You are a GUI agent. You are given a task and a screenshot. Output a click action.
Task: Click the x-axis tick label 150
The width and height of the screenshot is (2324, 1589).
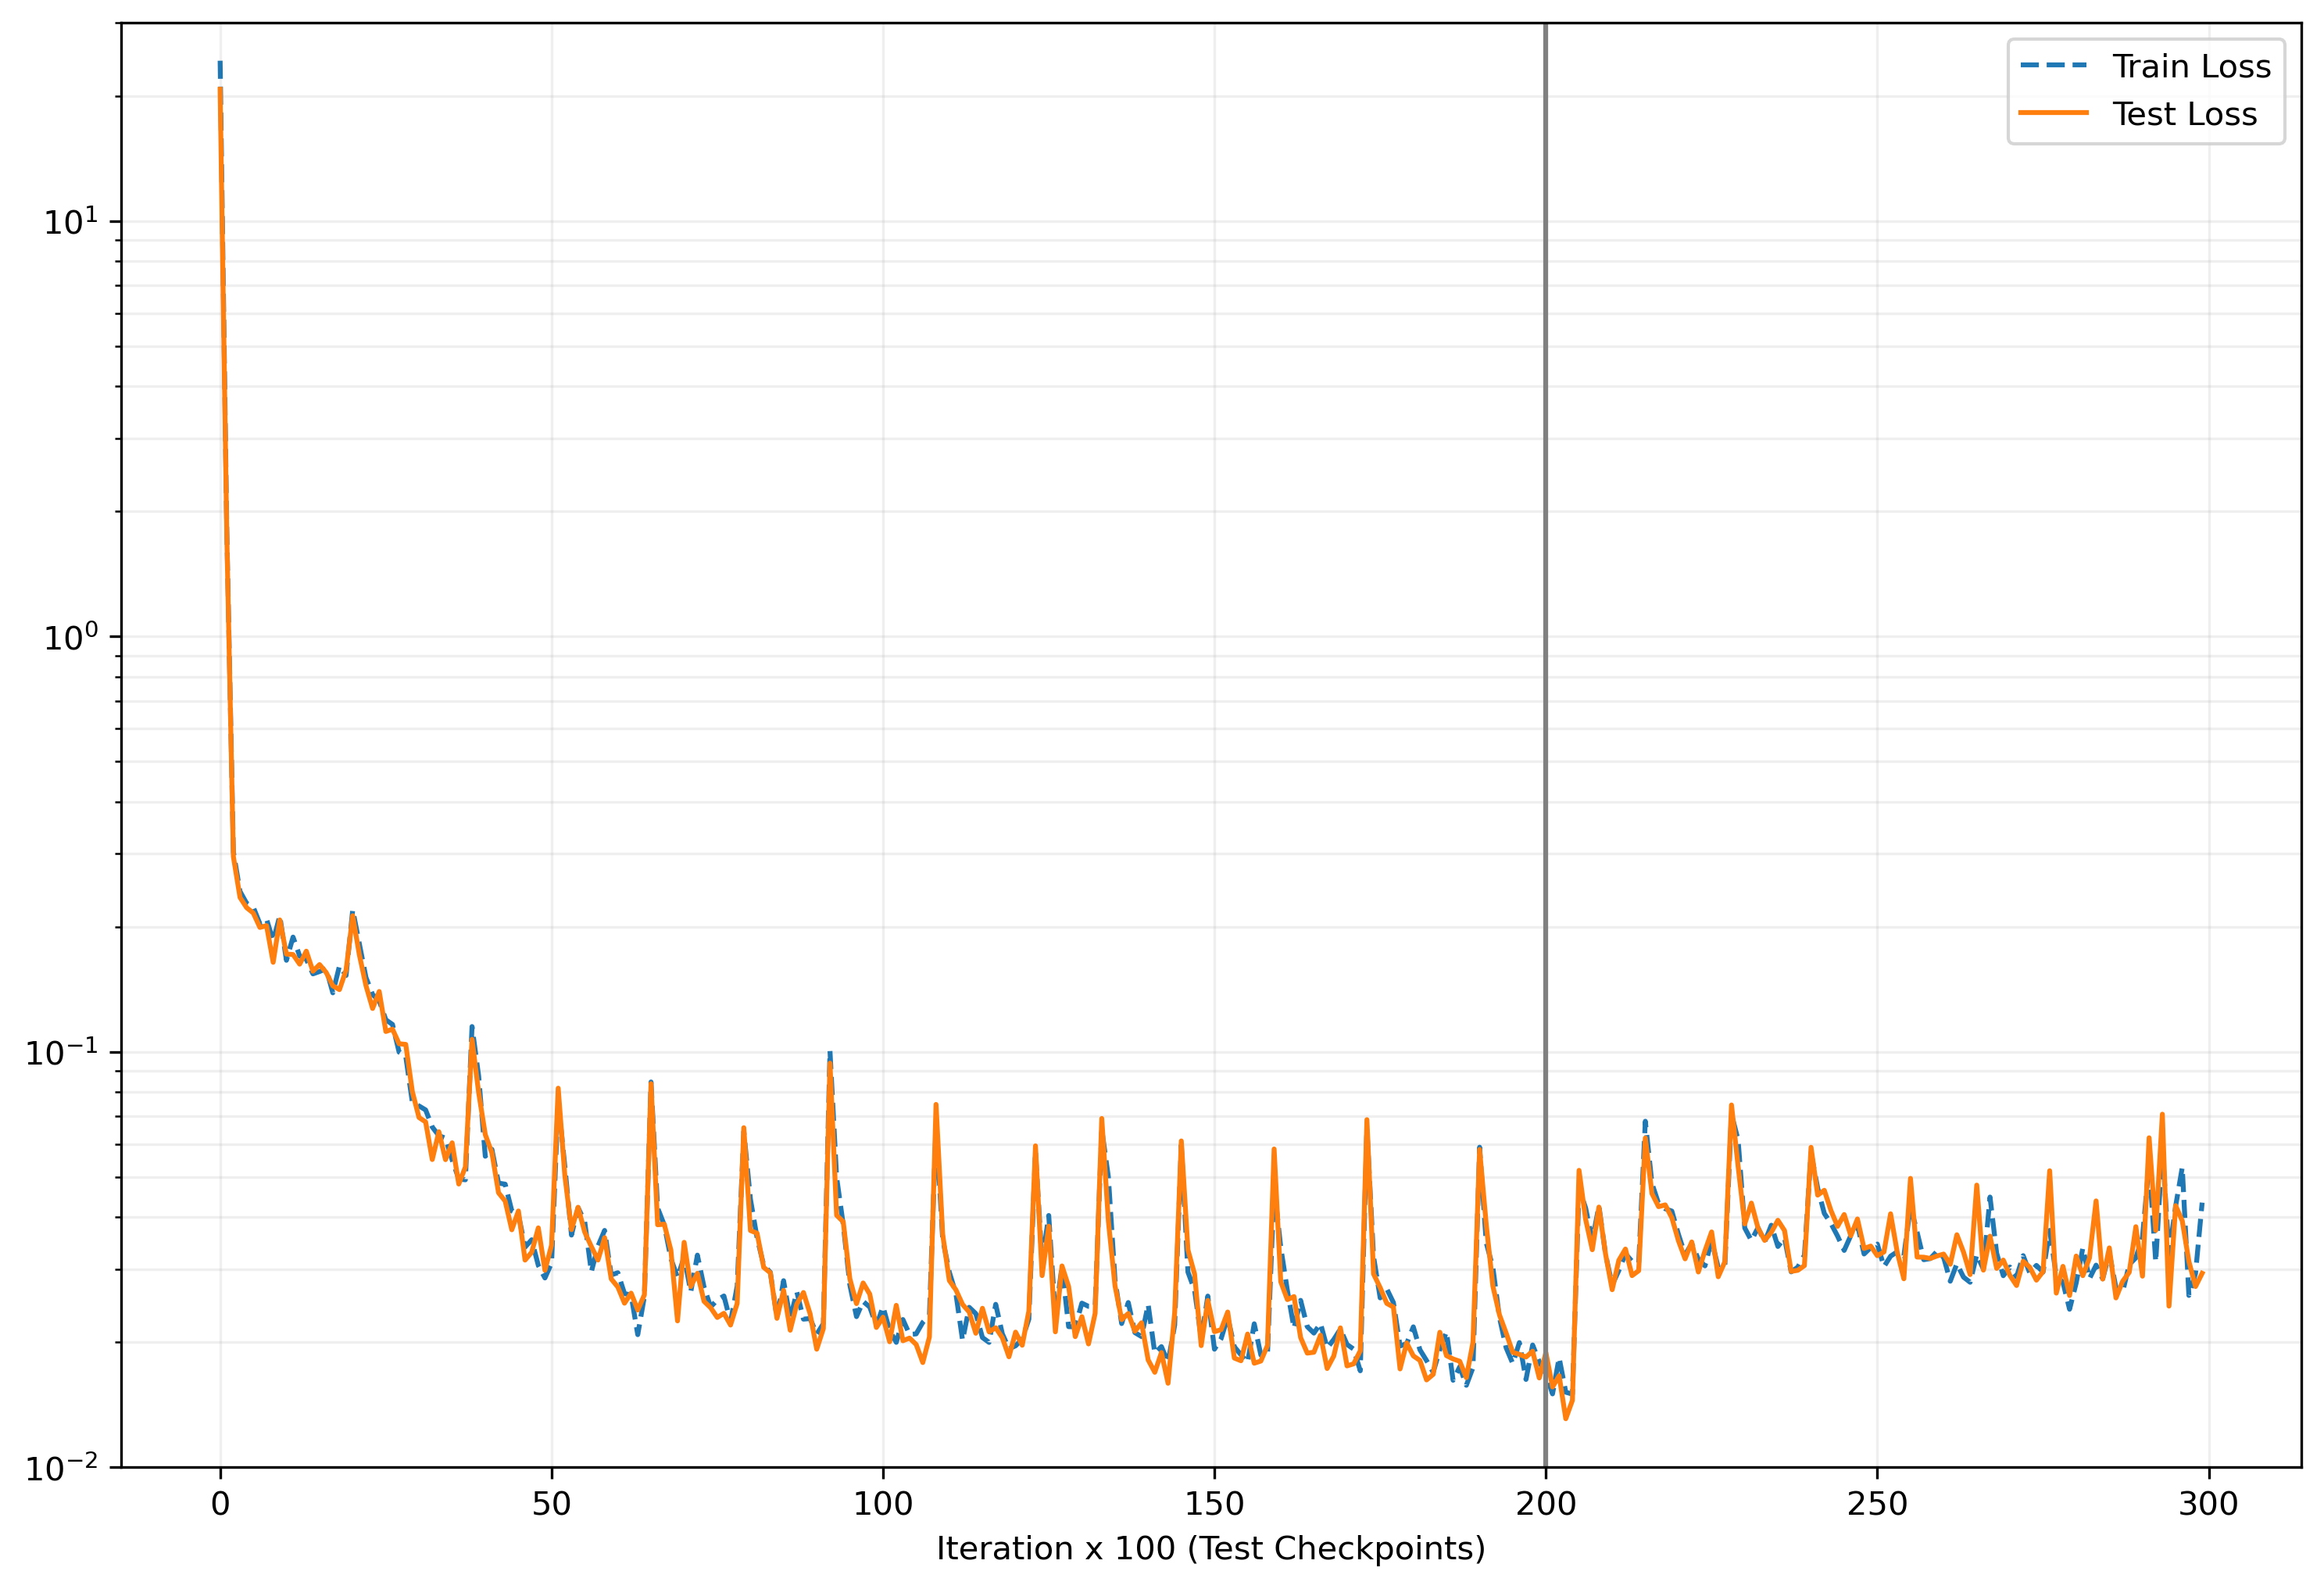point(1214,1504)
